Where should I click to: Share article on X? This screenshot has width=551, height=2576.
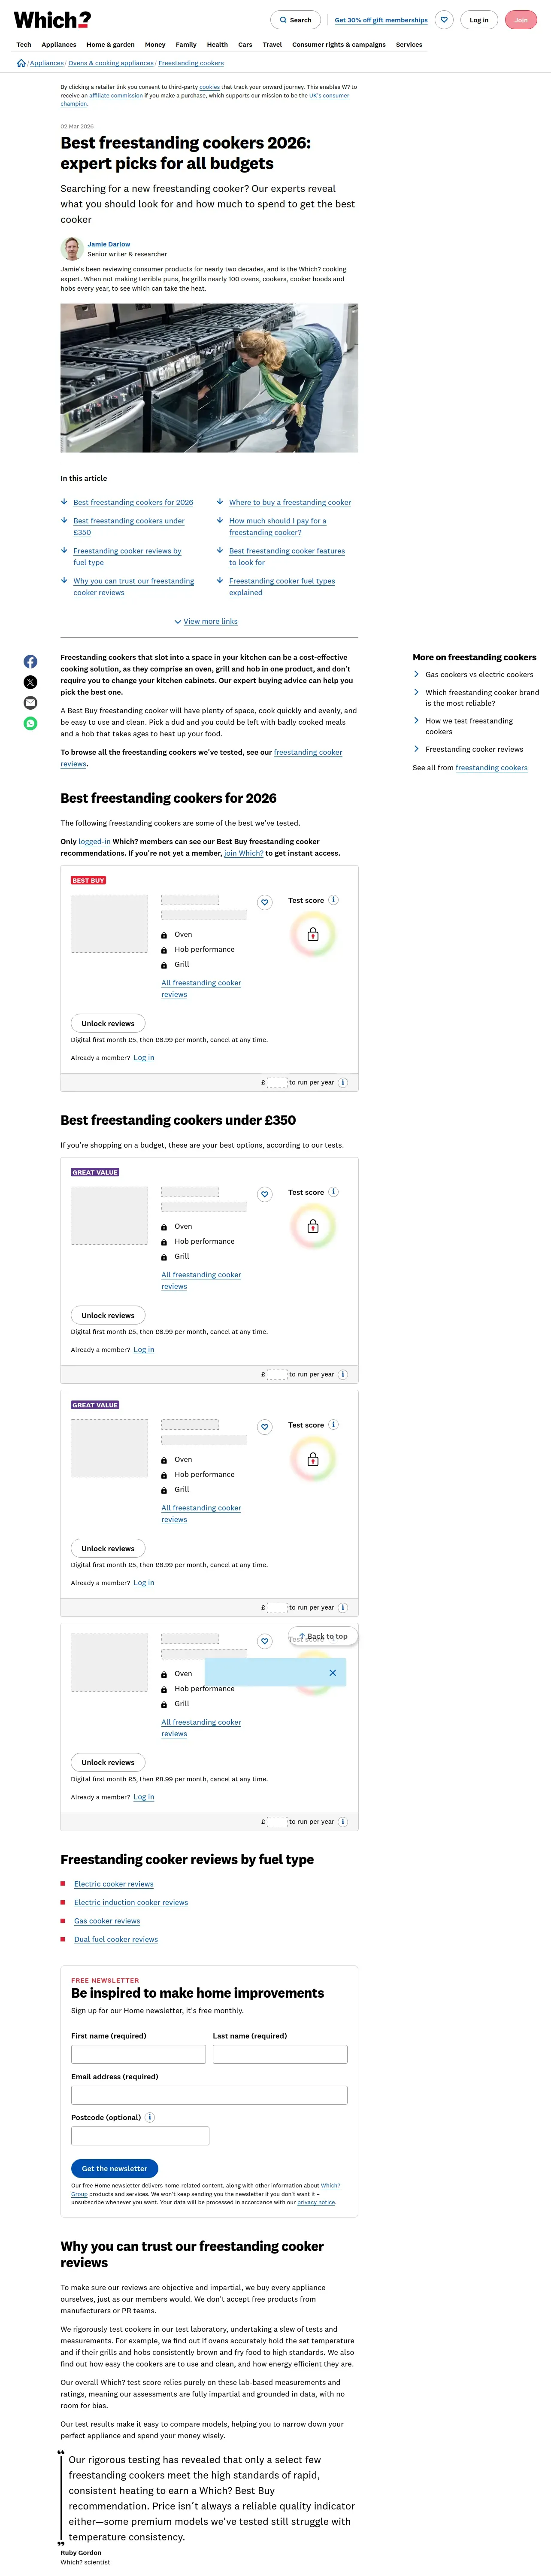pyautogui.click(x=31, y=682)
